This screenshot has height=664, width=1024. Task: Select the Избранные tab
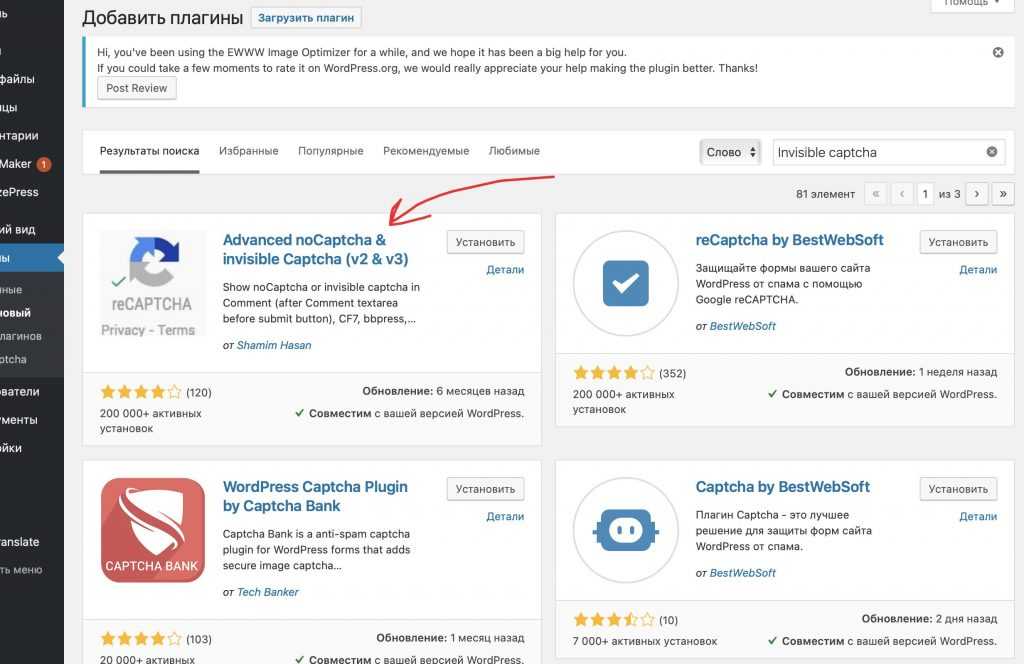click(248, 151)
